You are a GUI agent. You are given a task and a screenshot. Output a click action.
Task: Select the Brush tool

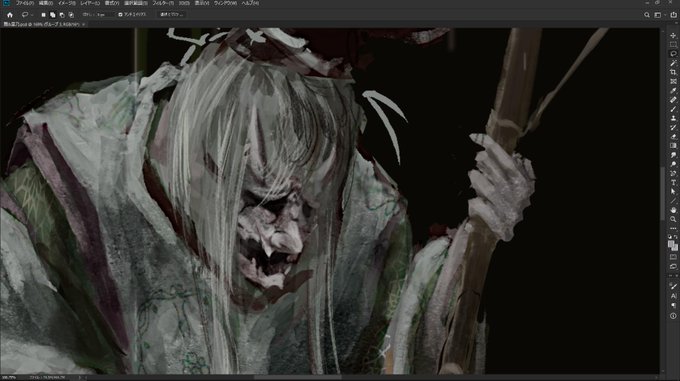pyautogui.click(x=673, y=109)
